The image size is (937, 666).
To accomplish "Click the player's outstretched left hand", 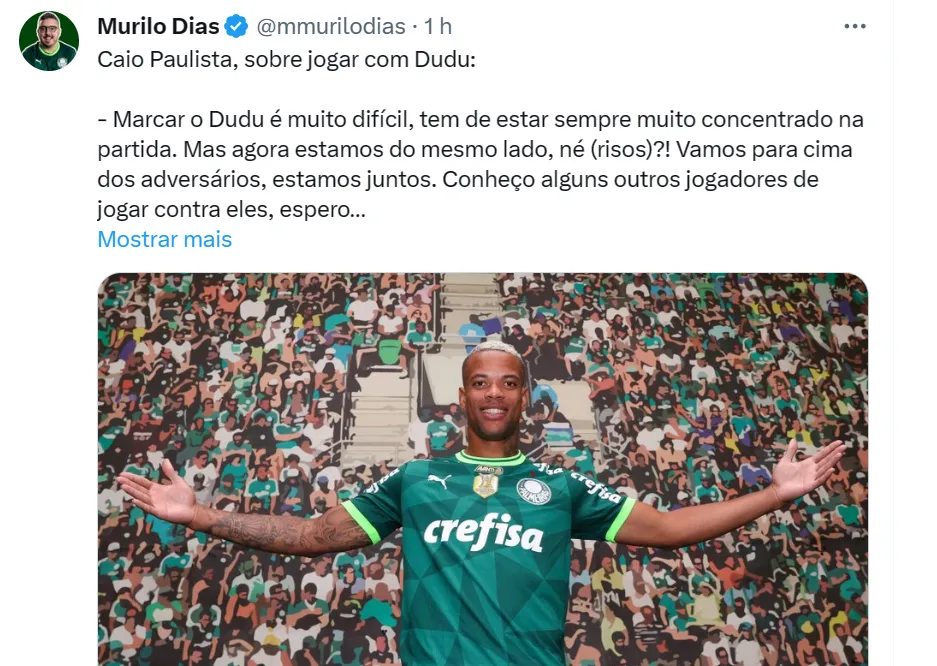I will (x=807, y=471).
